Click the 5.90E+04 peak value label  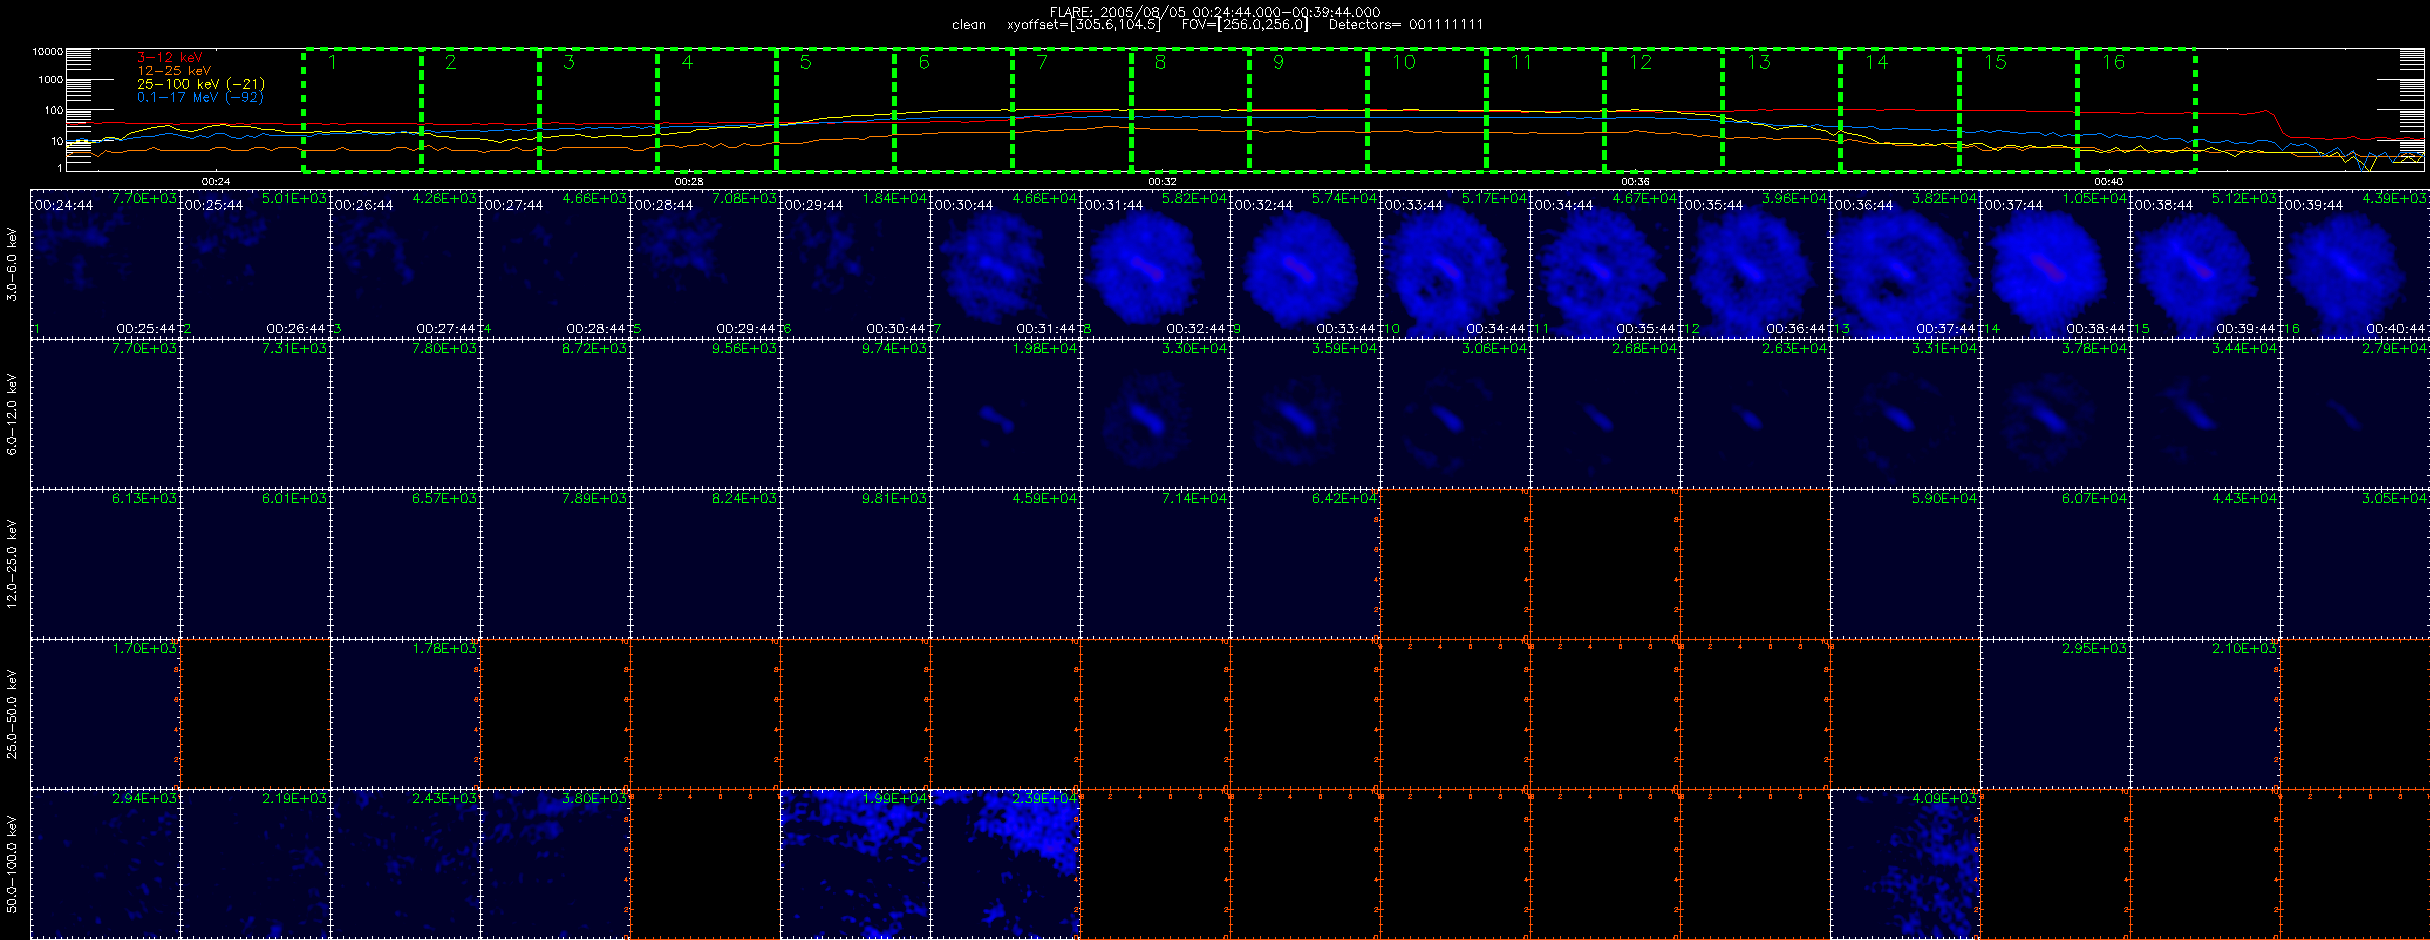1944,499
